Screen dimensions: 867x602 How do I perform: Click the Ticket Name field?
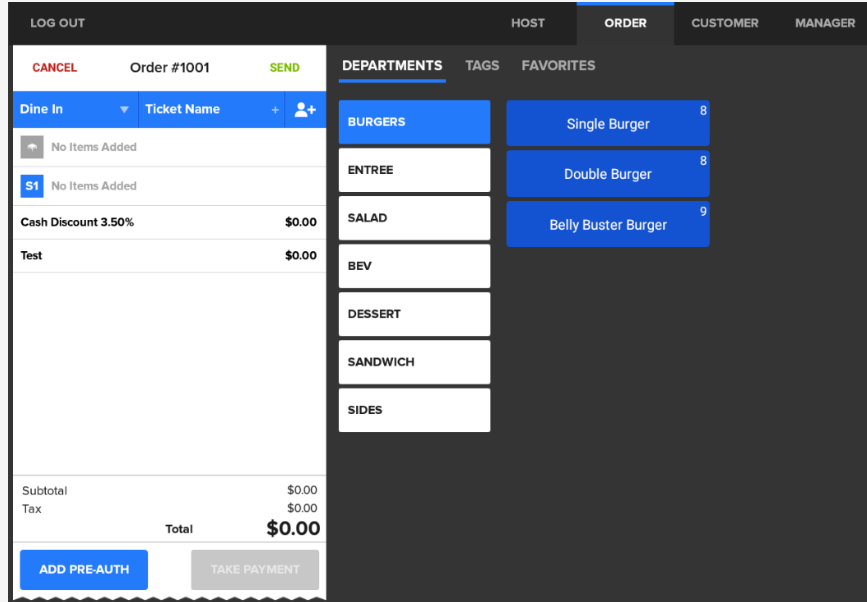coord(200,110)
